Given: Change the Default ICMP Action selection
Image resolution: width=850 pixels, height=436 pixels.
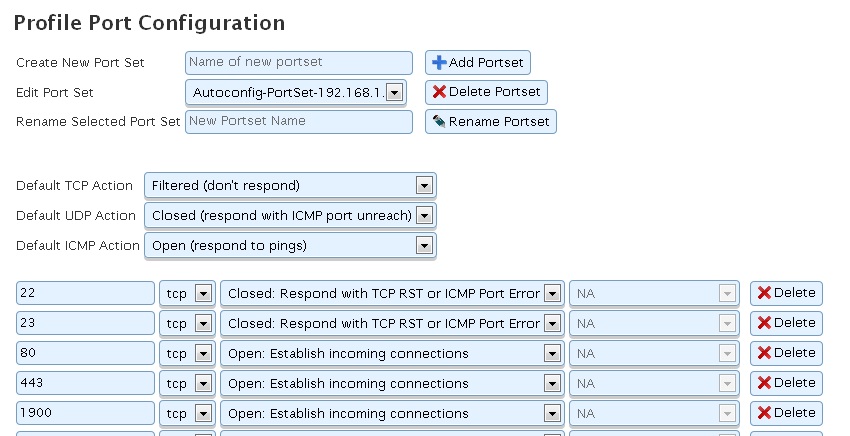Looking at the screenshot, I should point(291,245).
